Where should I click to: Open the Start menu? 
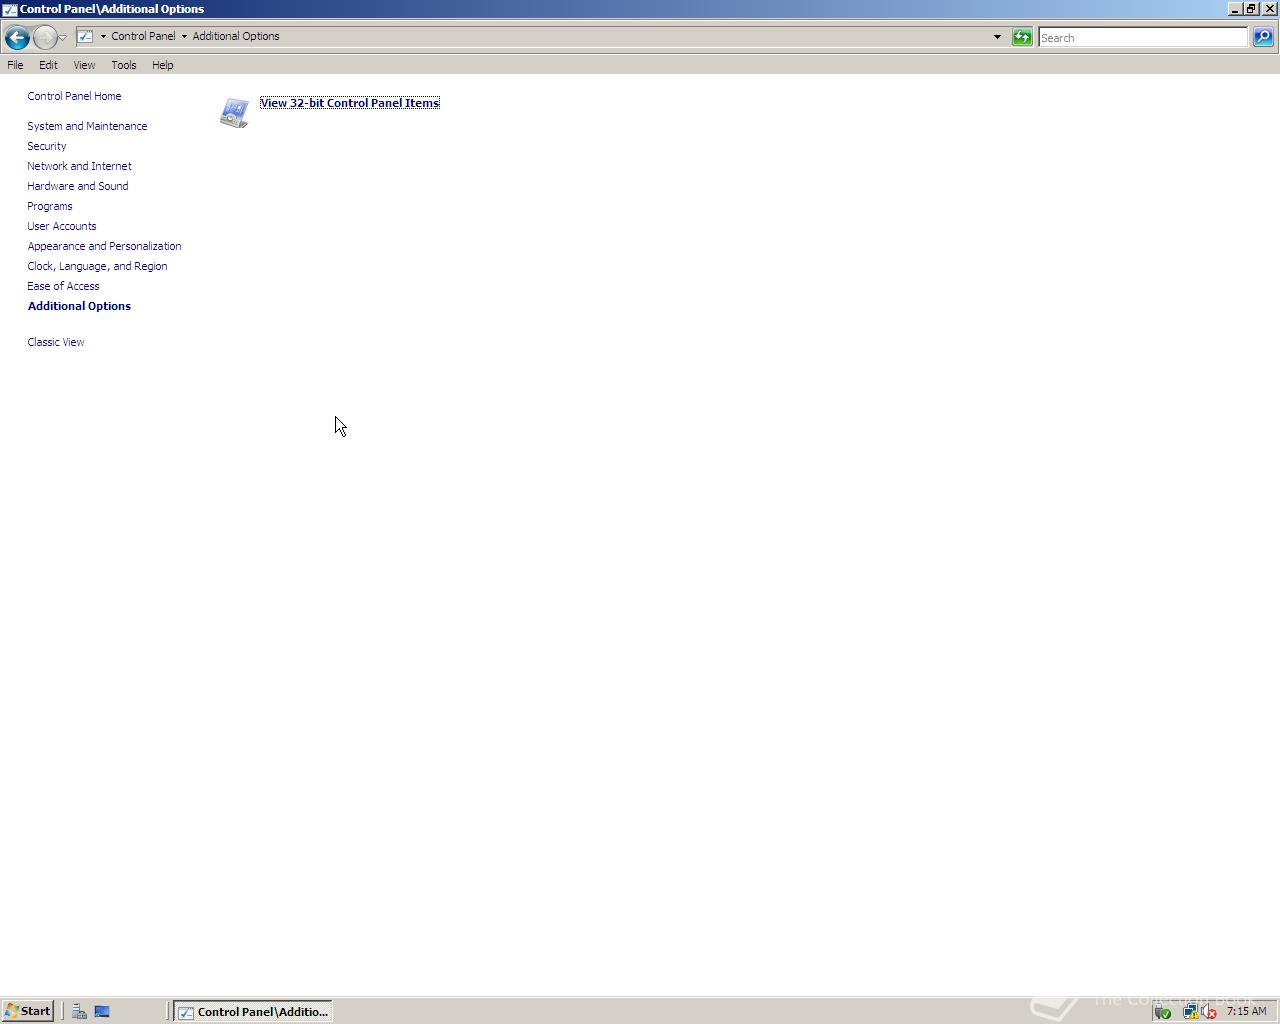(x=28, y=1011)
